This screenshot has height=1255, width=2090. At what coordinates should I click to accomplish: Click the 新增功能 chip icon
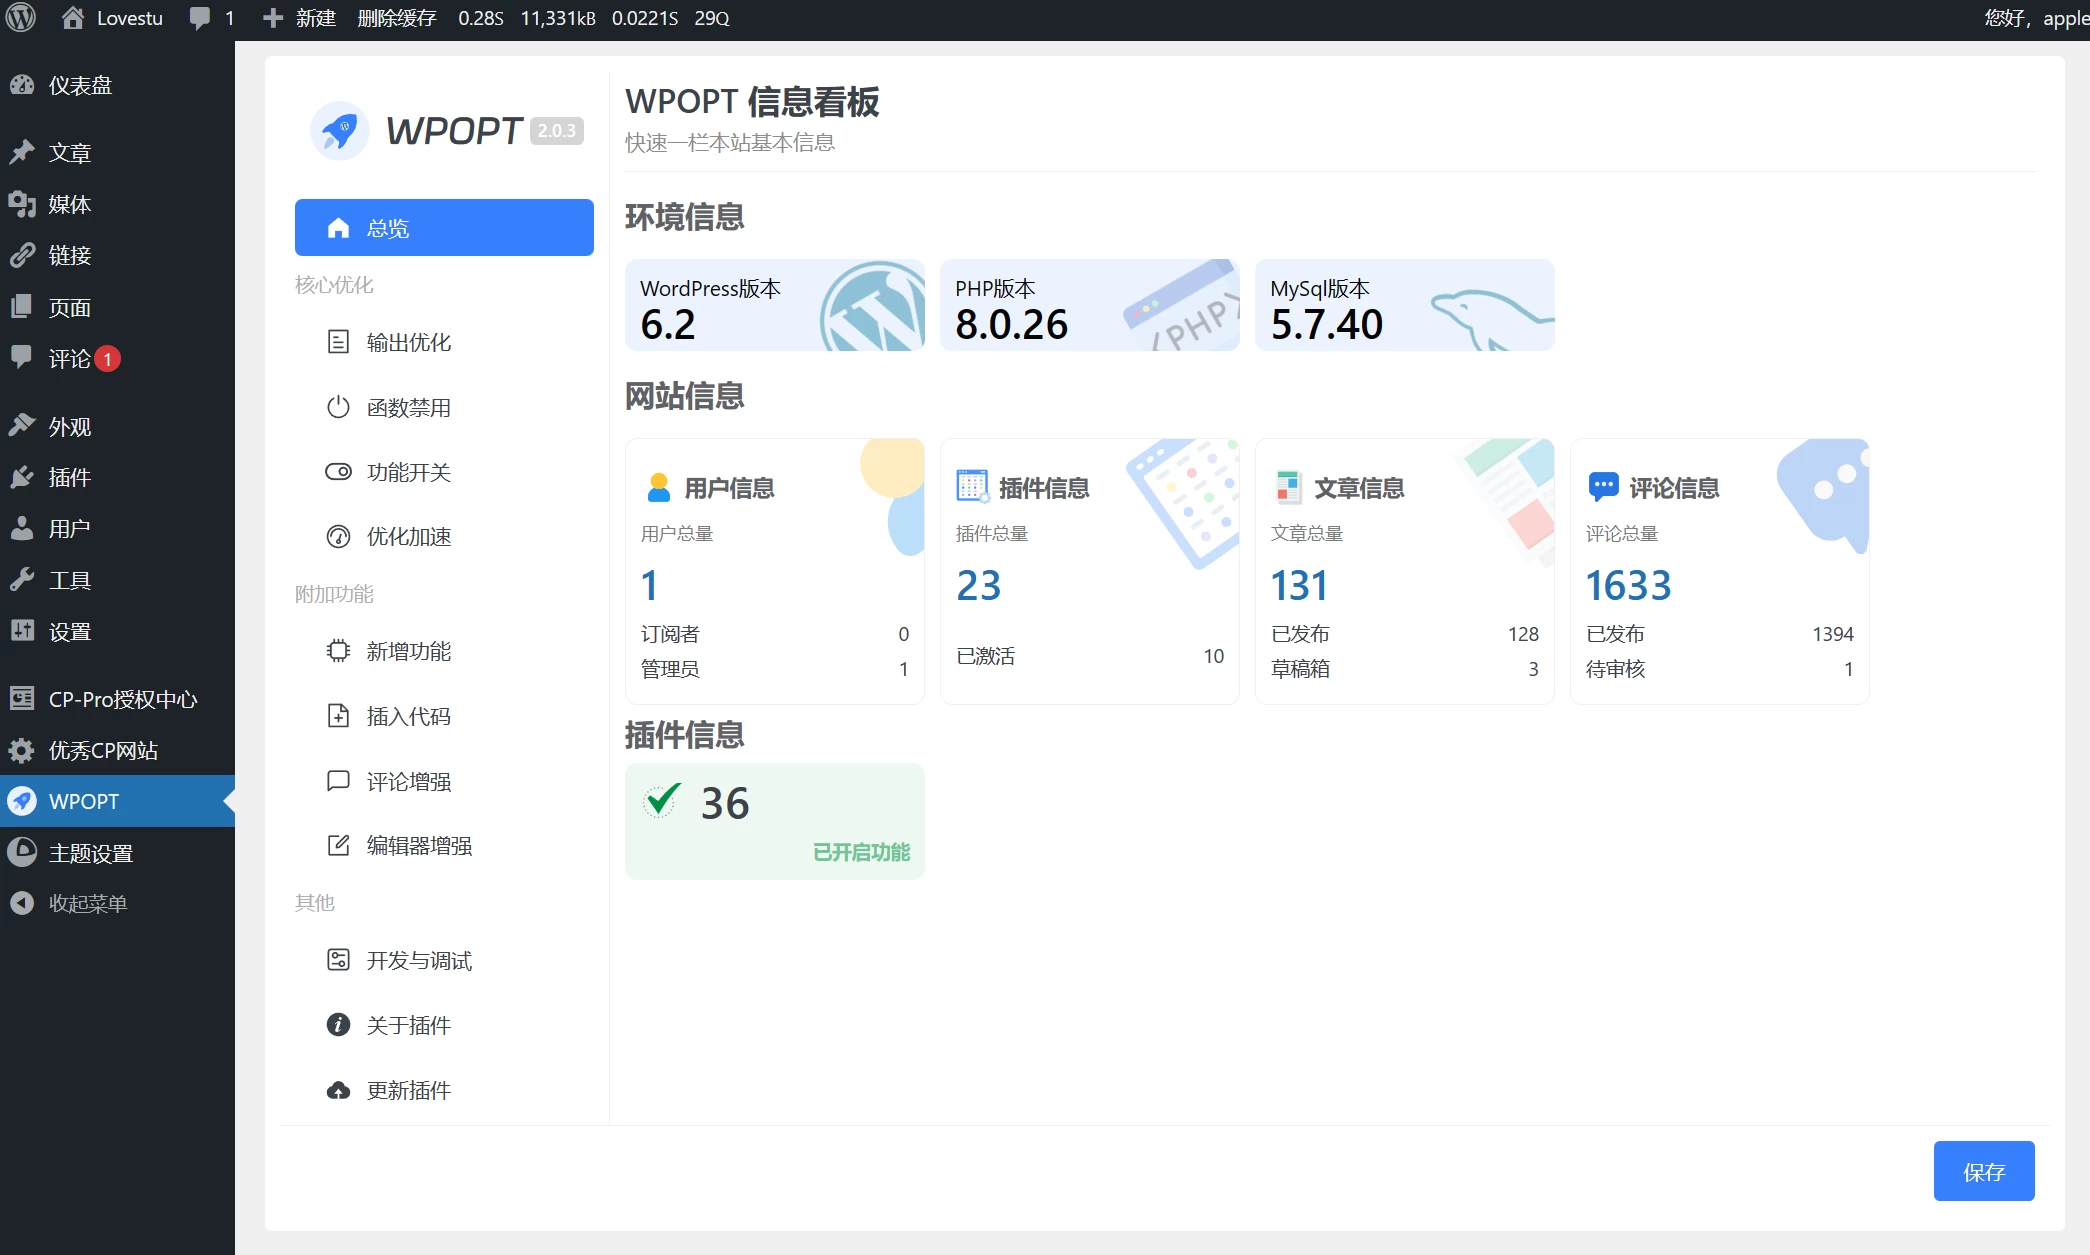[x=338, y=651]
